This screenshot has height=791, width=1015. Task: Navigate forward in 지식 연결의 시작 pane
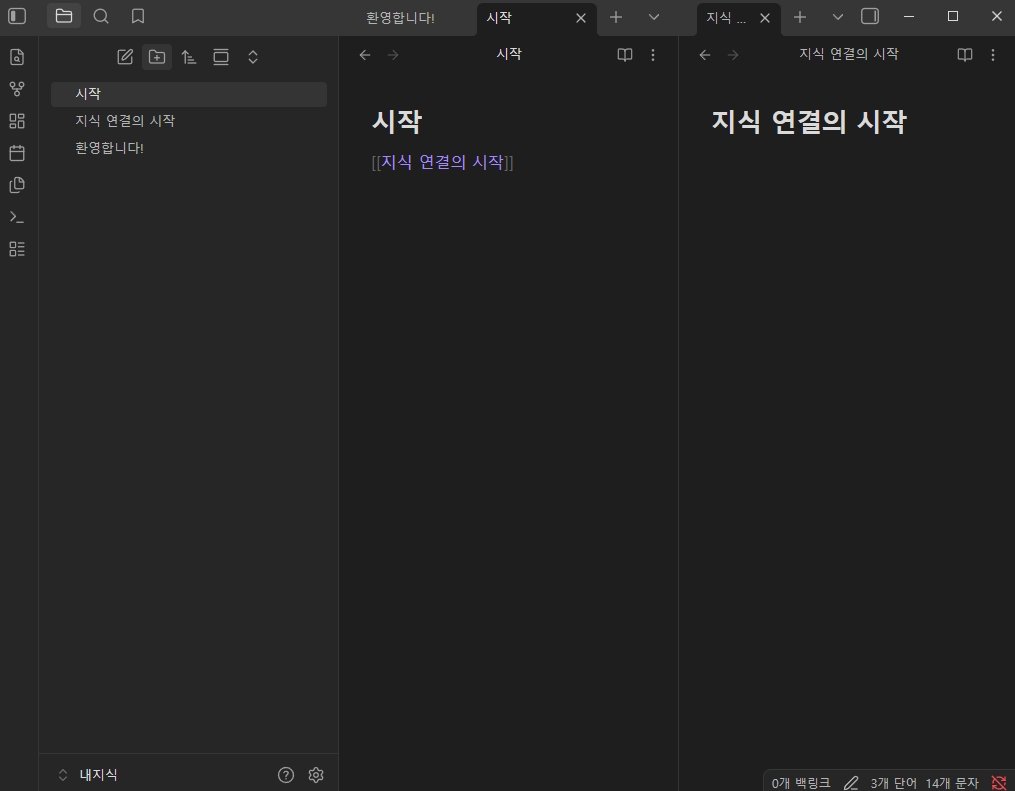click(x=733, y=55)
